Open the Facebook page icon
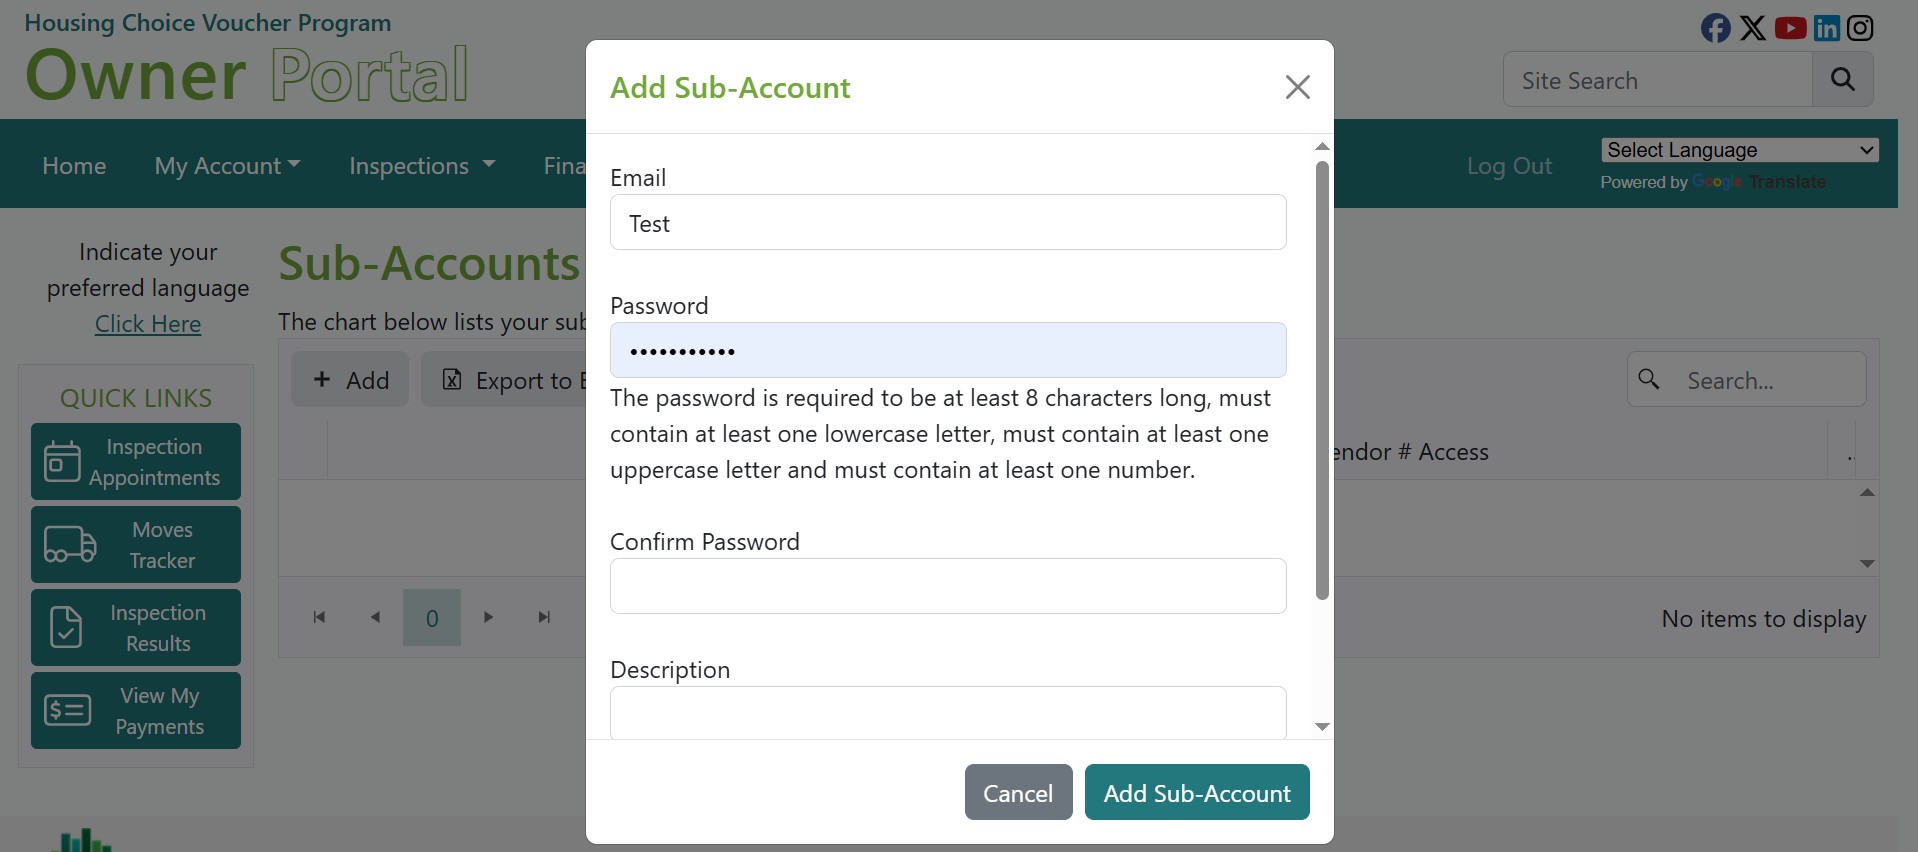Image resolution: width=1918 pixels, height=852 pixels. [x=1715, y=27]
